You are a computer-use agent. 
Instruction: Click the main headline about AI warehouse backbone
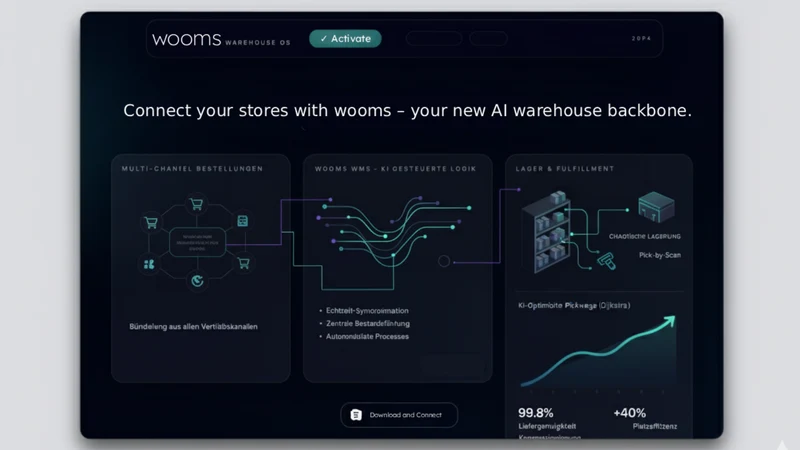click(407, 111)
